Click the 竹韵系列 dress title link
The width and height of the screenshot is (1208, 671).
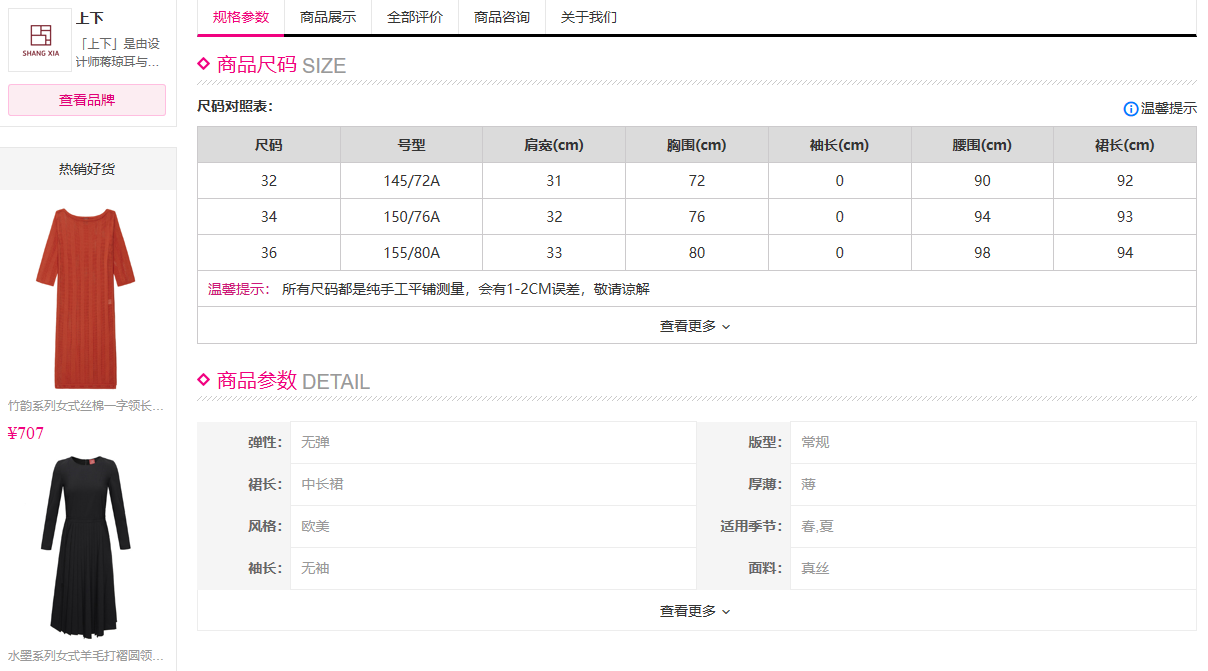pyautogui.click(x=86, y=406)
